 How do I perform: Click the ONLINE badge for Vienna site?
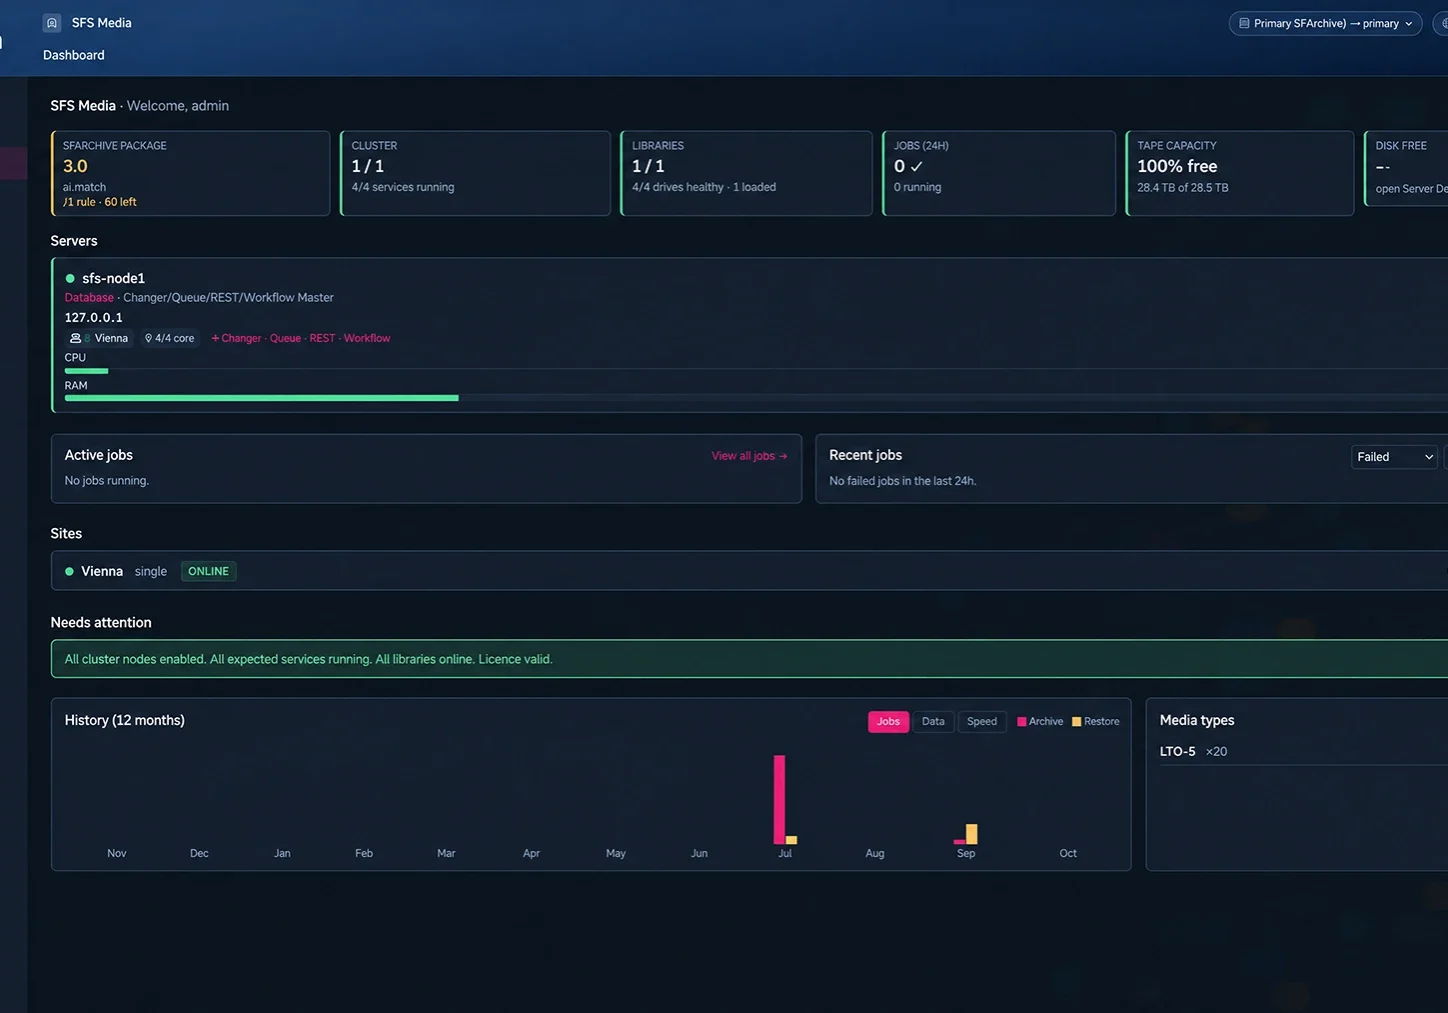[208, 571]
